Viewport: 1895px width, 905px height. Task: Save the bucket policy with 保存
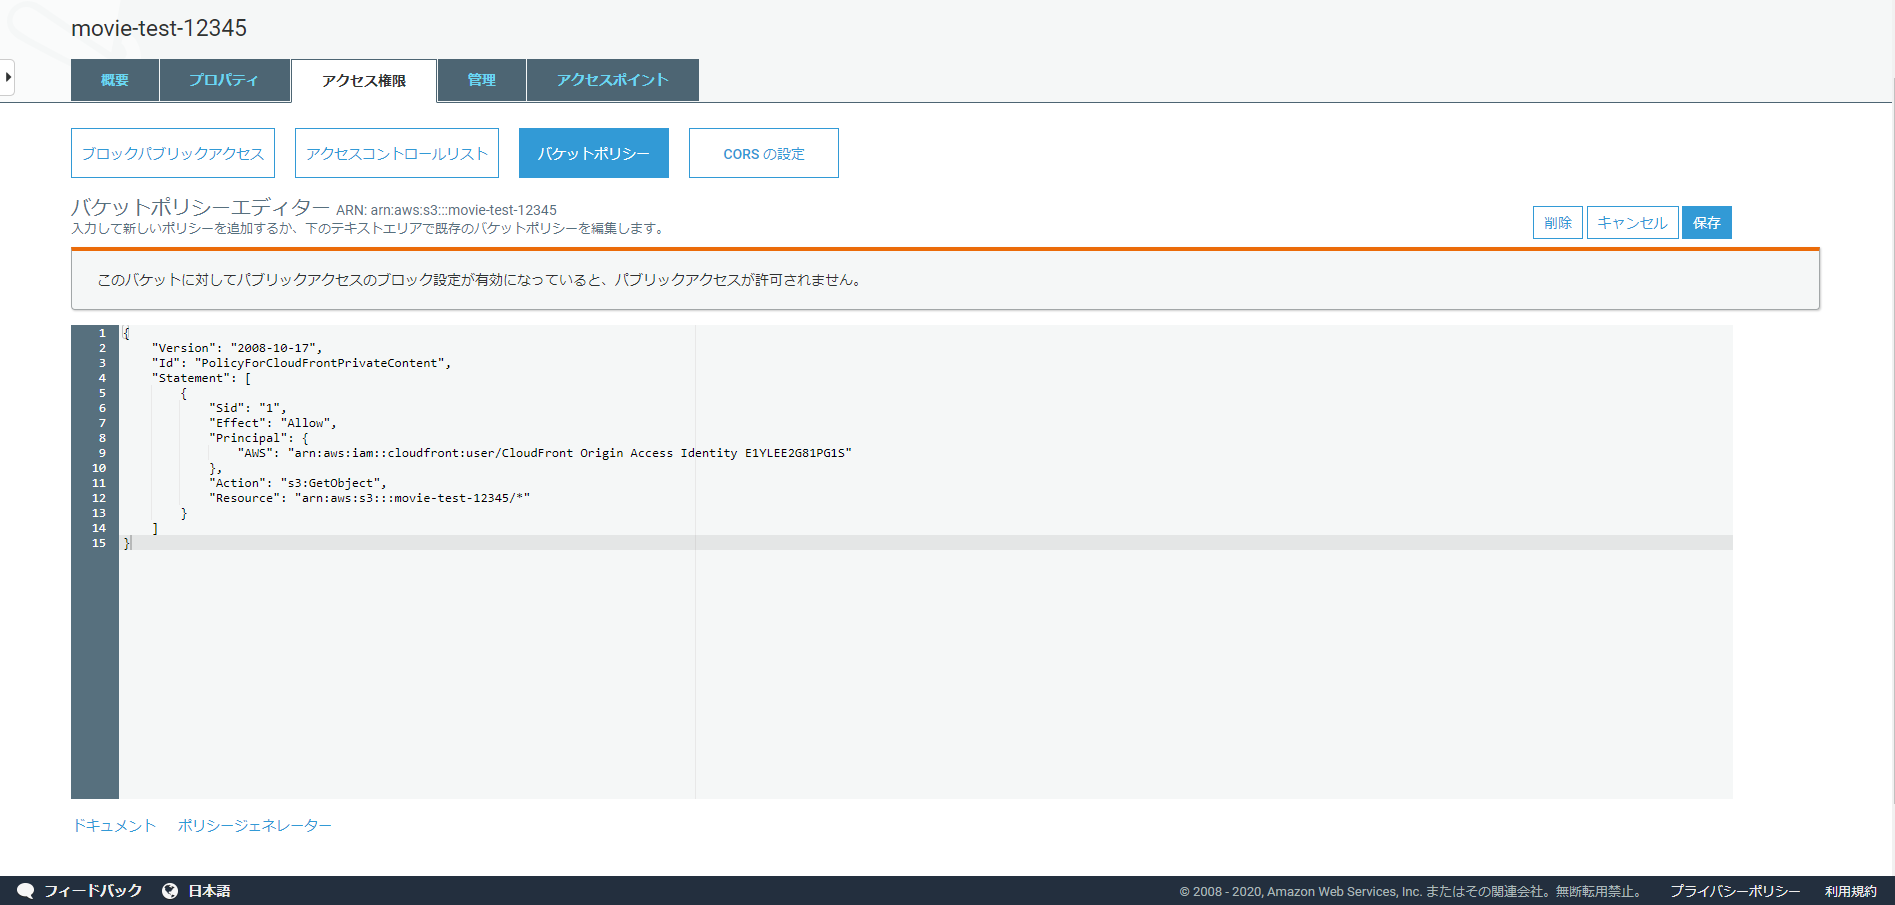click(x=1706, y=222)
